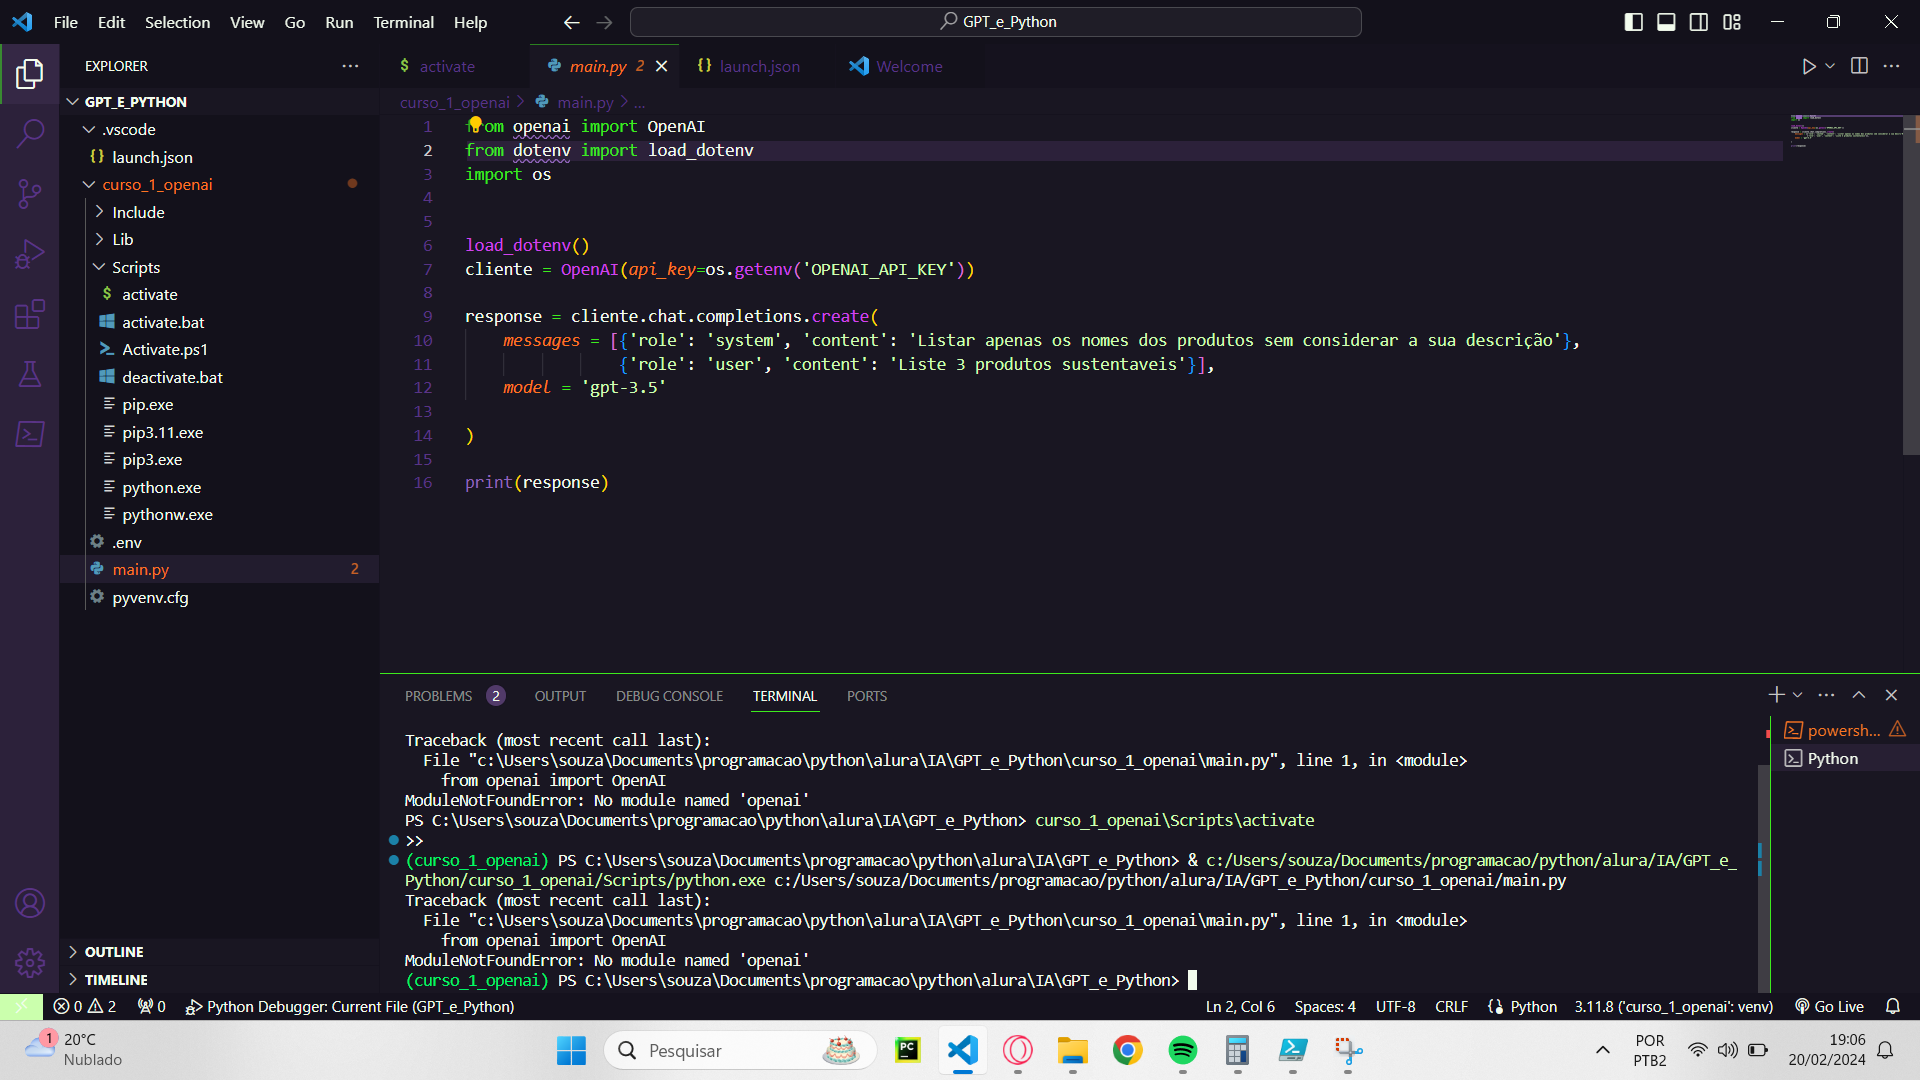Open the Search view in activity bar
The width and height of the screenshot is (1920, 1080).
(30, 132)
